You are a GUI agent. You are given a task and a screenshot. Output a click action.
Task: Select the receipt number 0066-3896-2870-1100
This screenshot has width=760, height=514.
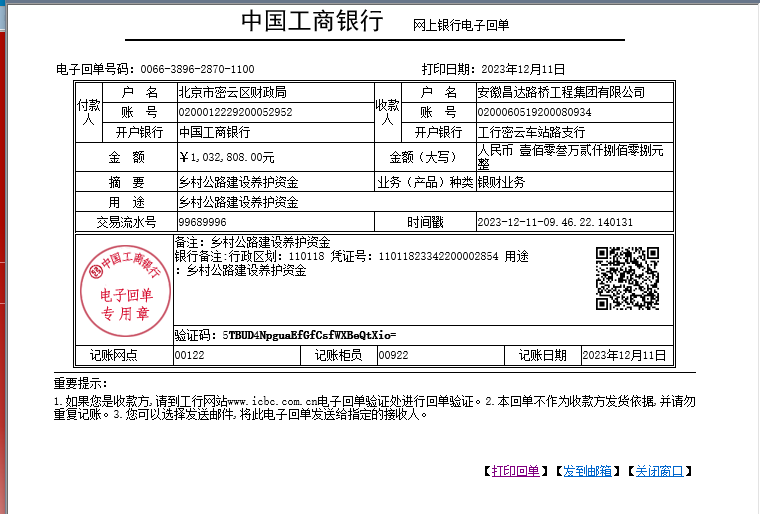197,69
